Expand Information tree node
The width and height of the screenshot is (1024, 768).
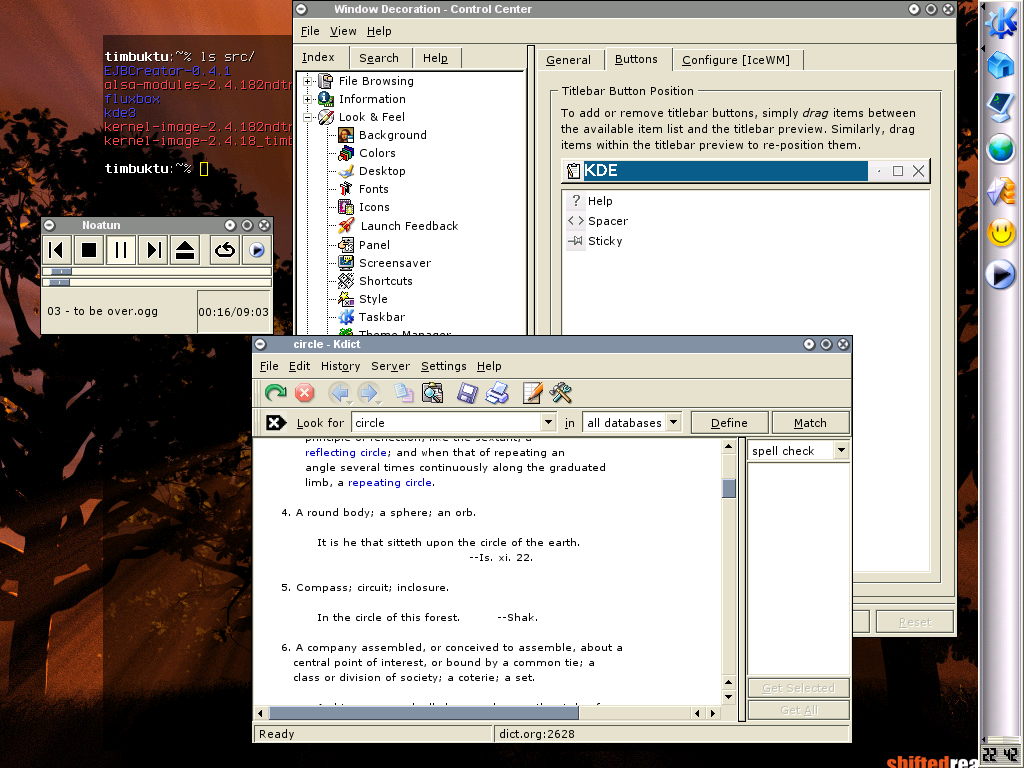308,99
